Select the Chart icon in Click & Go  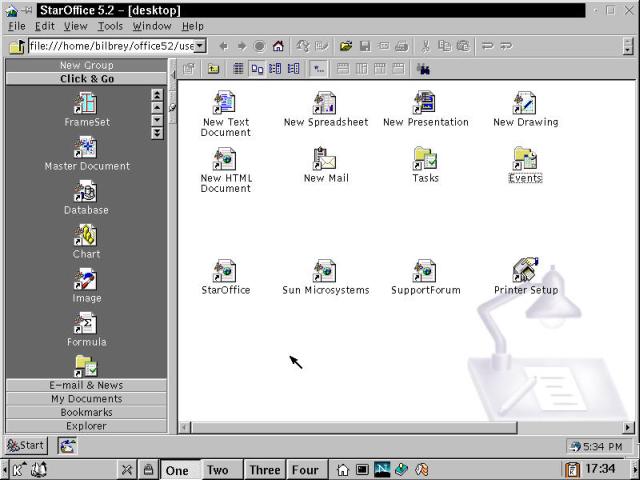coord(86,236)
